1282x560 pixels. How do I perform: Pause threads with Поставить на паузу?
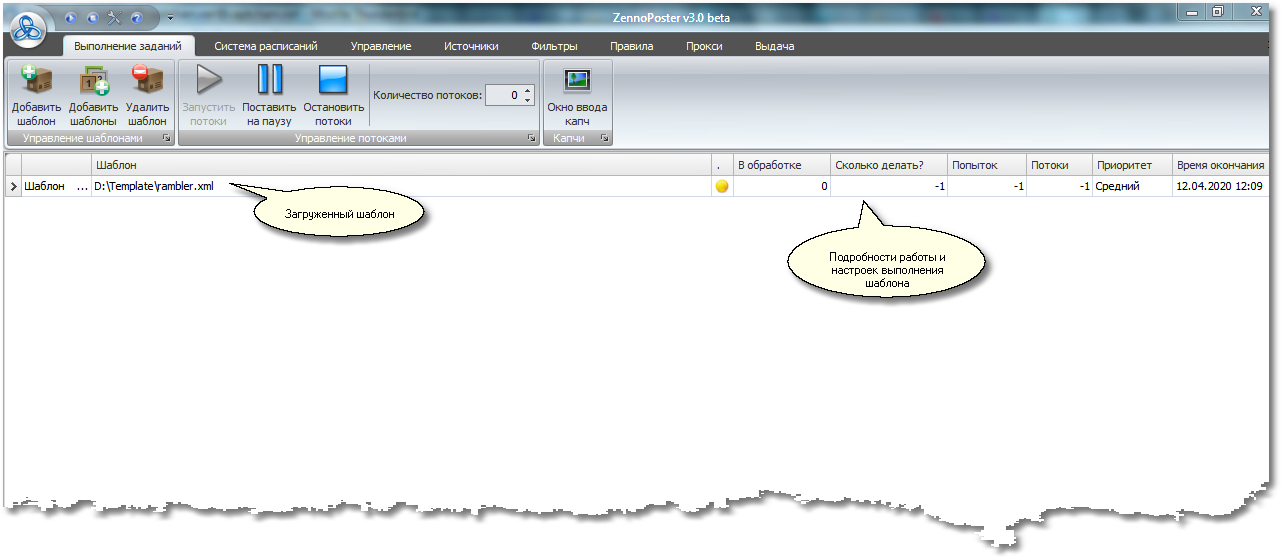point(269,82)
